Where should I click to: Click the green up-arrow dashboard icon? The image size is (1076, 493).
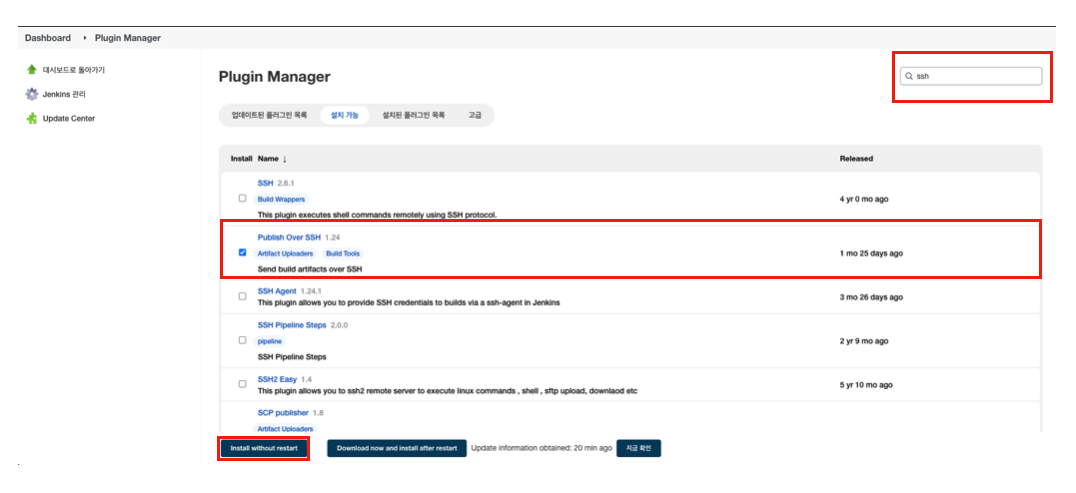tap(31, 69)
